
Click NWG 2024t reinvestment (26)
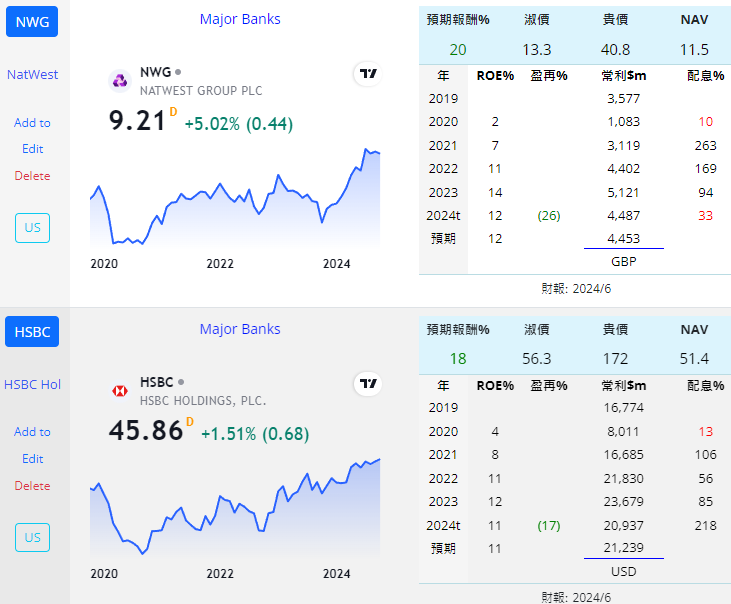tap(549, 216)
